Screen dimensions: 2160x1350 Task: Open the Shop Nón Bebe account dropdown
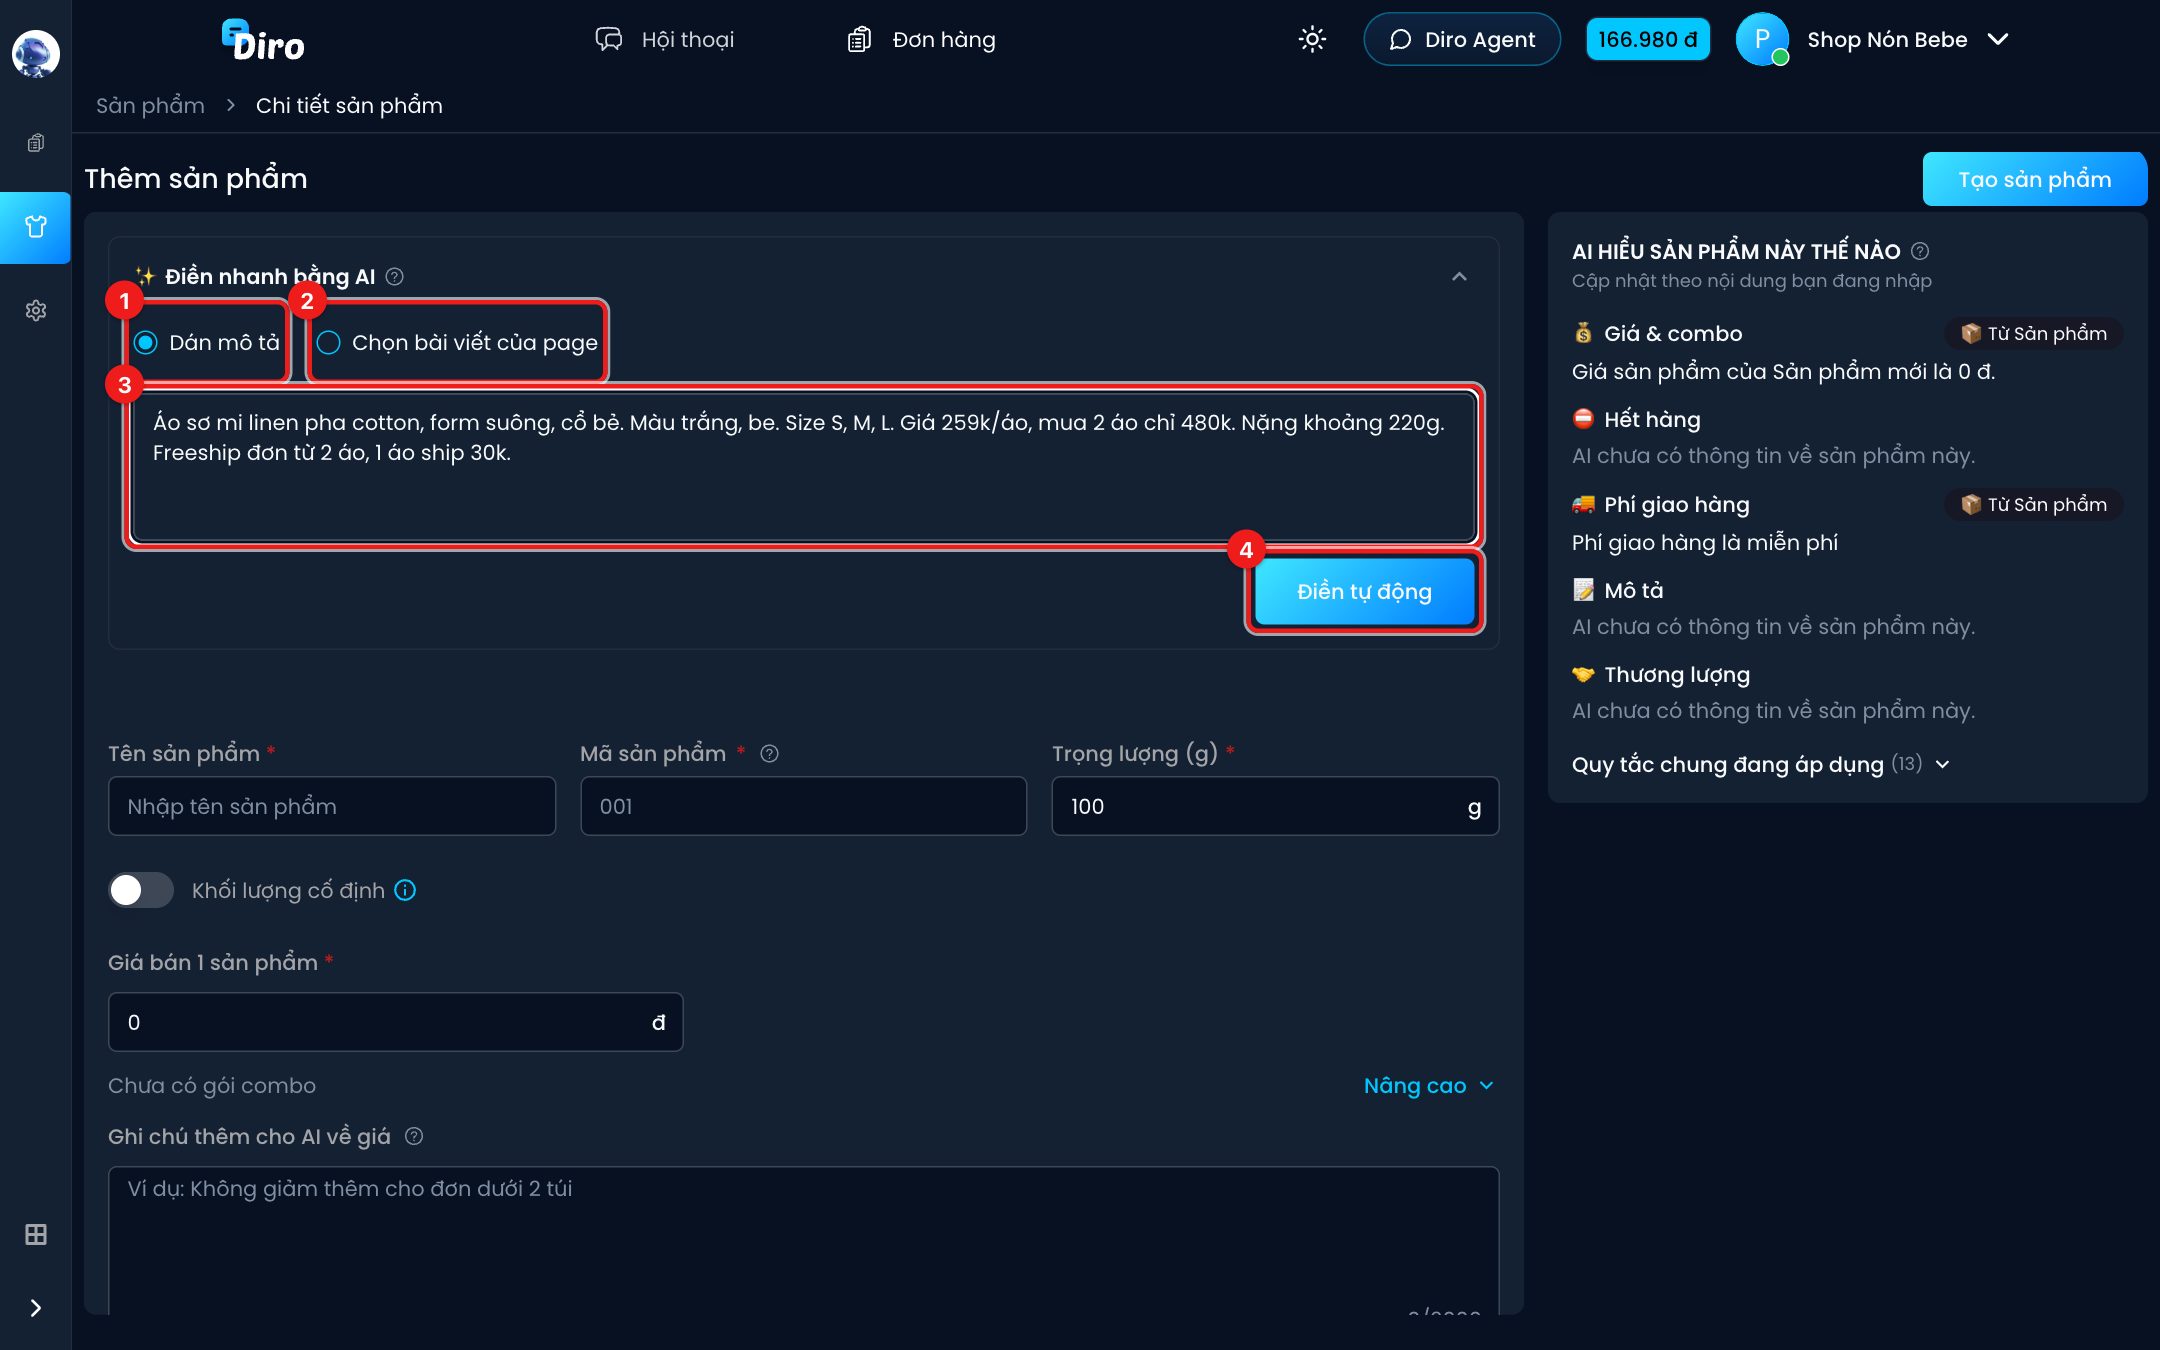1907,39
